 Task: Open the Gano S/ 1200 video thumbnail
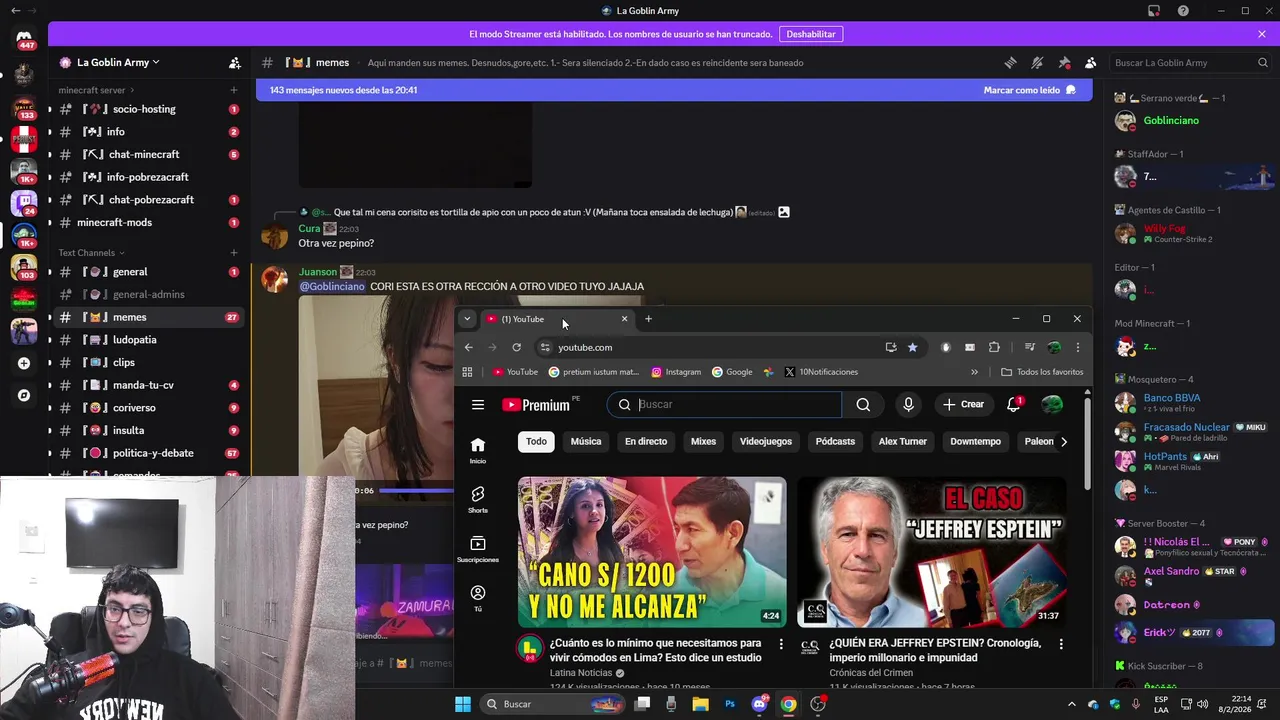click(652, 552)
